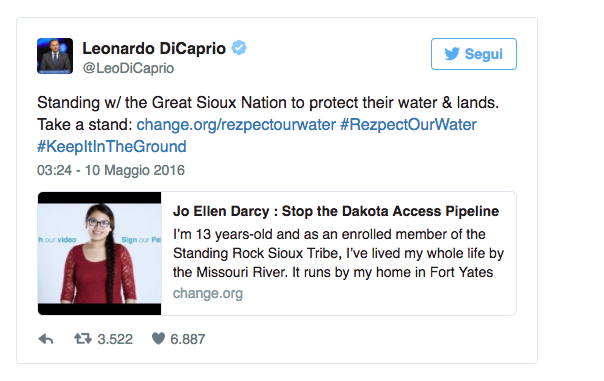Image resolution: width=604 pixels, height=381 pixels.
Task: Click the reply arrow icon
Action: click(x=46, y=339)
